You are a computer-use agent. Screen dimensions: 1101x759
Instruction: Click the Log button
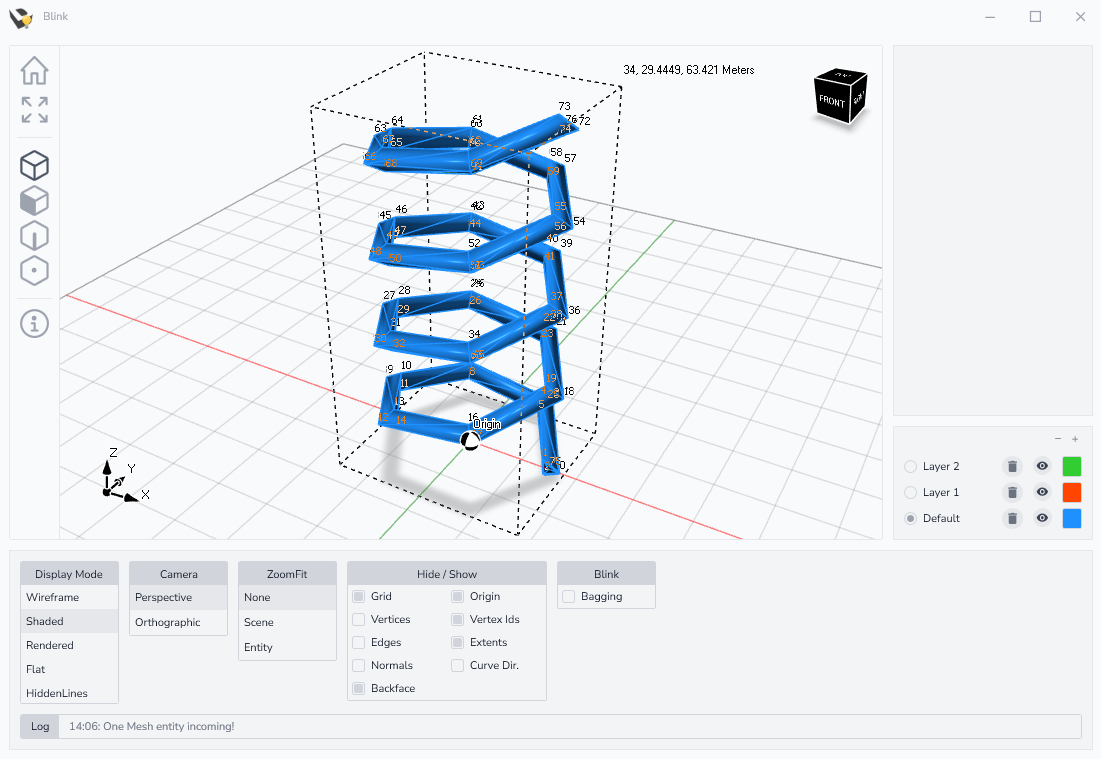tap(40, 726)
